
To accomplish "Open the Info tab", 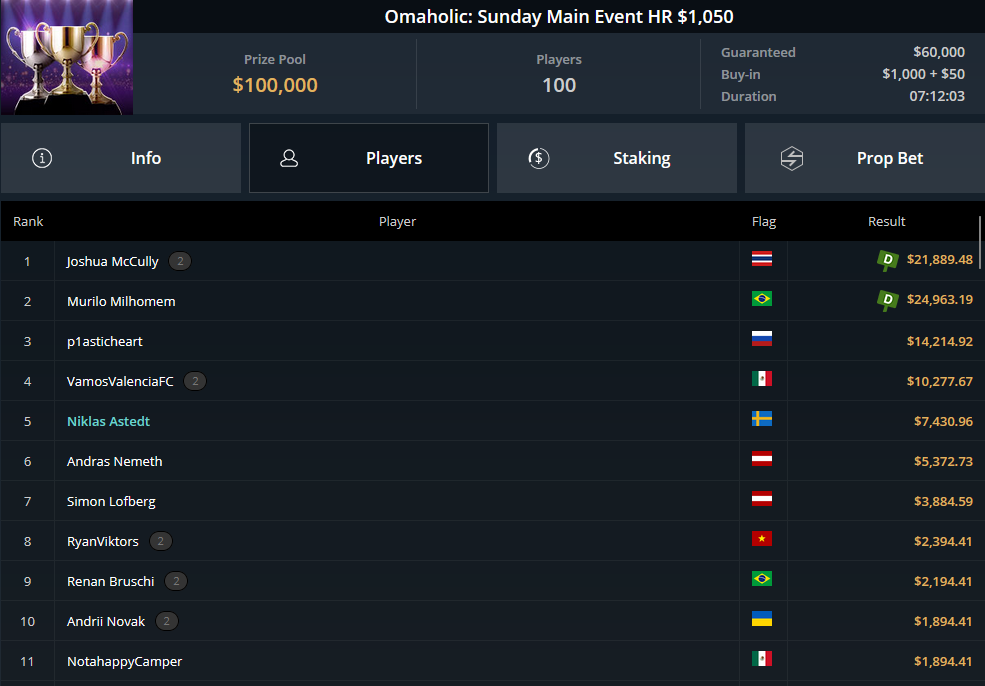I will click(121, 158).
